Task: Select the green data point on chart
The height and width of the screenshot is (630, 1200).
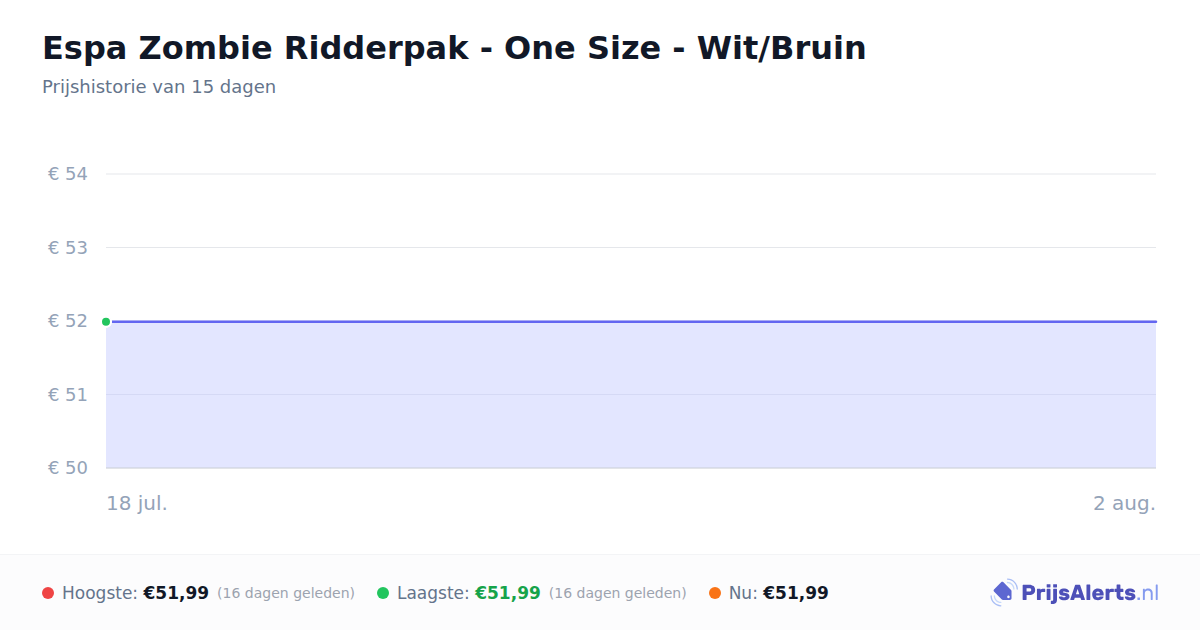Action: (x=106, y=321)
